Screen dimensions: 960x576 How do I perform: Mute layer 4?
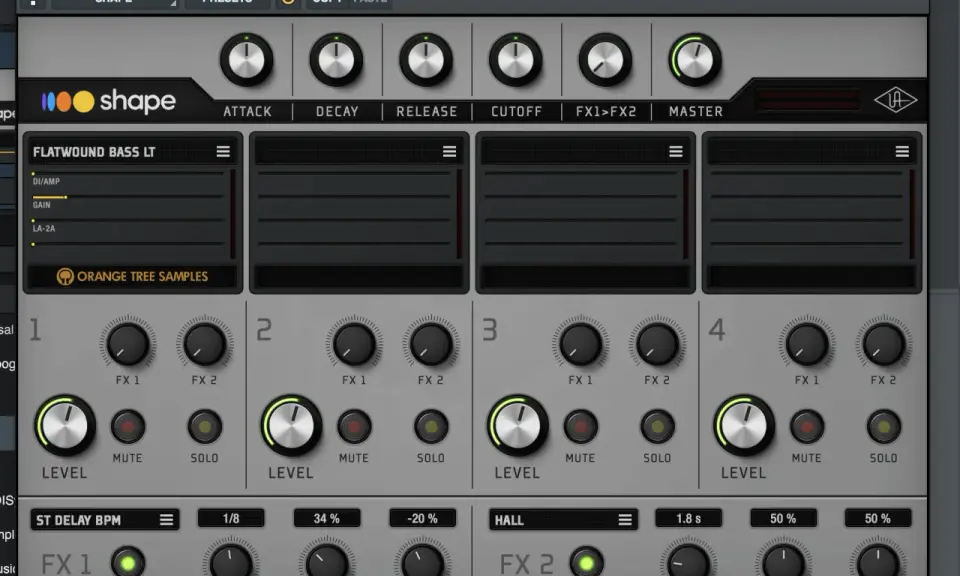[807, 427]
